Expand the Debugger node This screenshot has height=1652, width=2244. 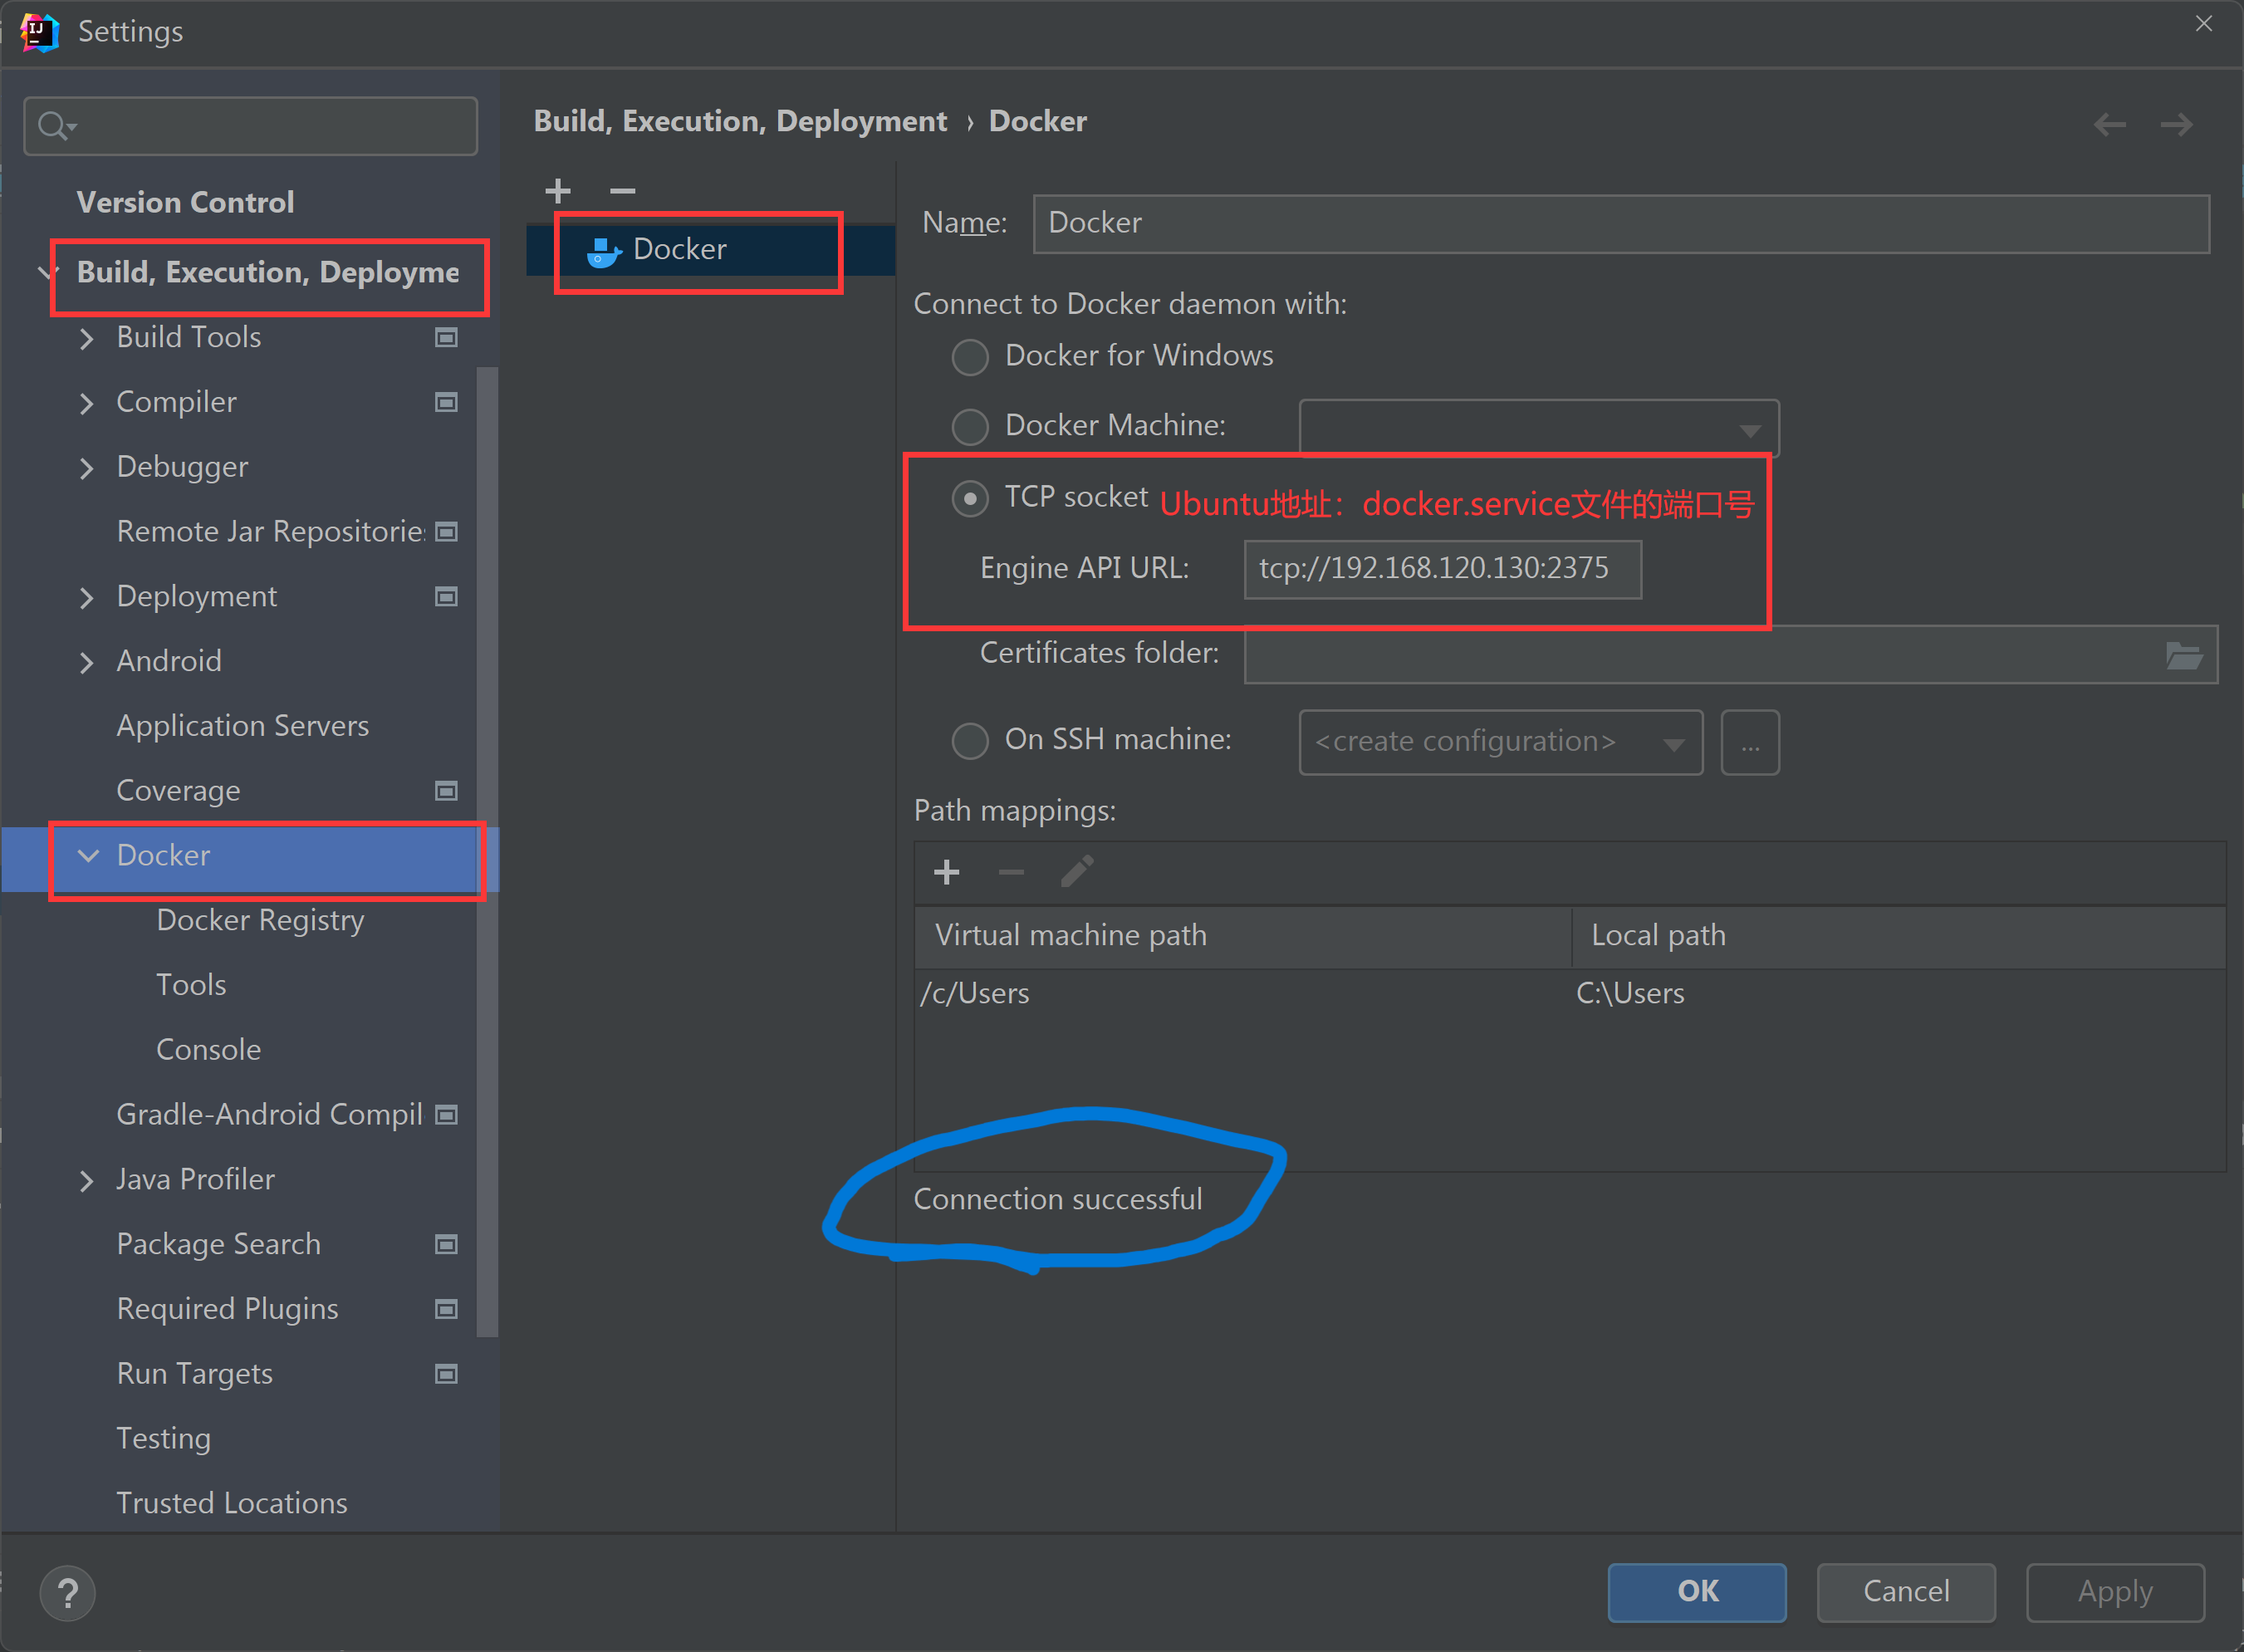coord(86,468)
